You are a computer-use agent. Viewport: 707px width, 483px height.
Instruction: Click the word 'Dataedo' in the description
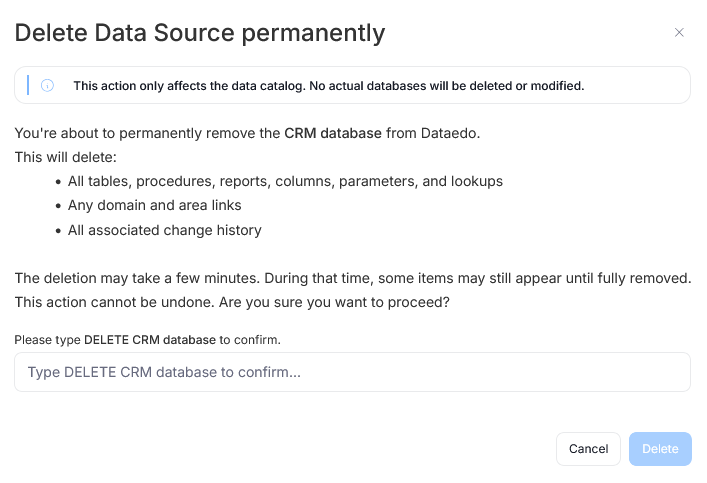pos(448,133)
